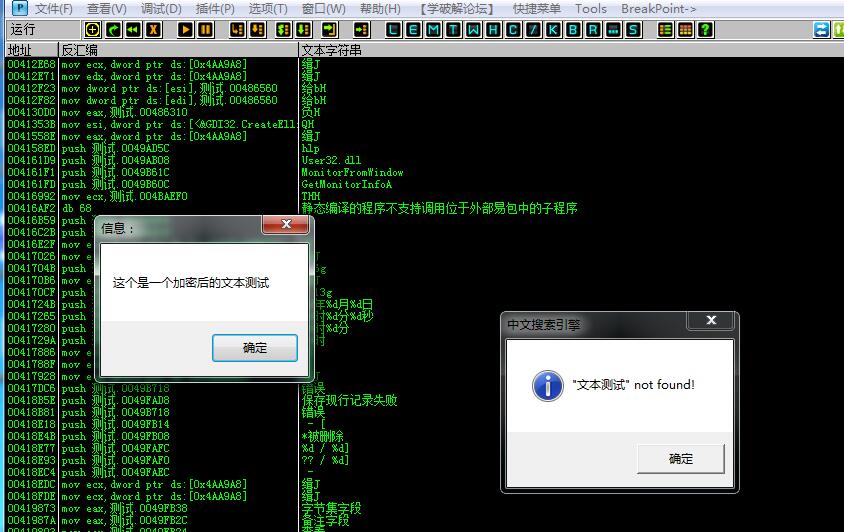Open Memory map using M icon
The width and height of the screenshot is (844, 532).
432,30
